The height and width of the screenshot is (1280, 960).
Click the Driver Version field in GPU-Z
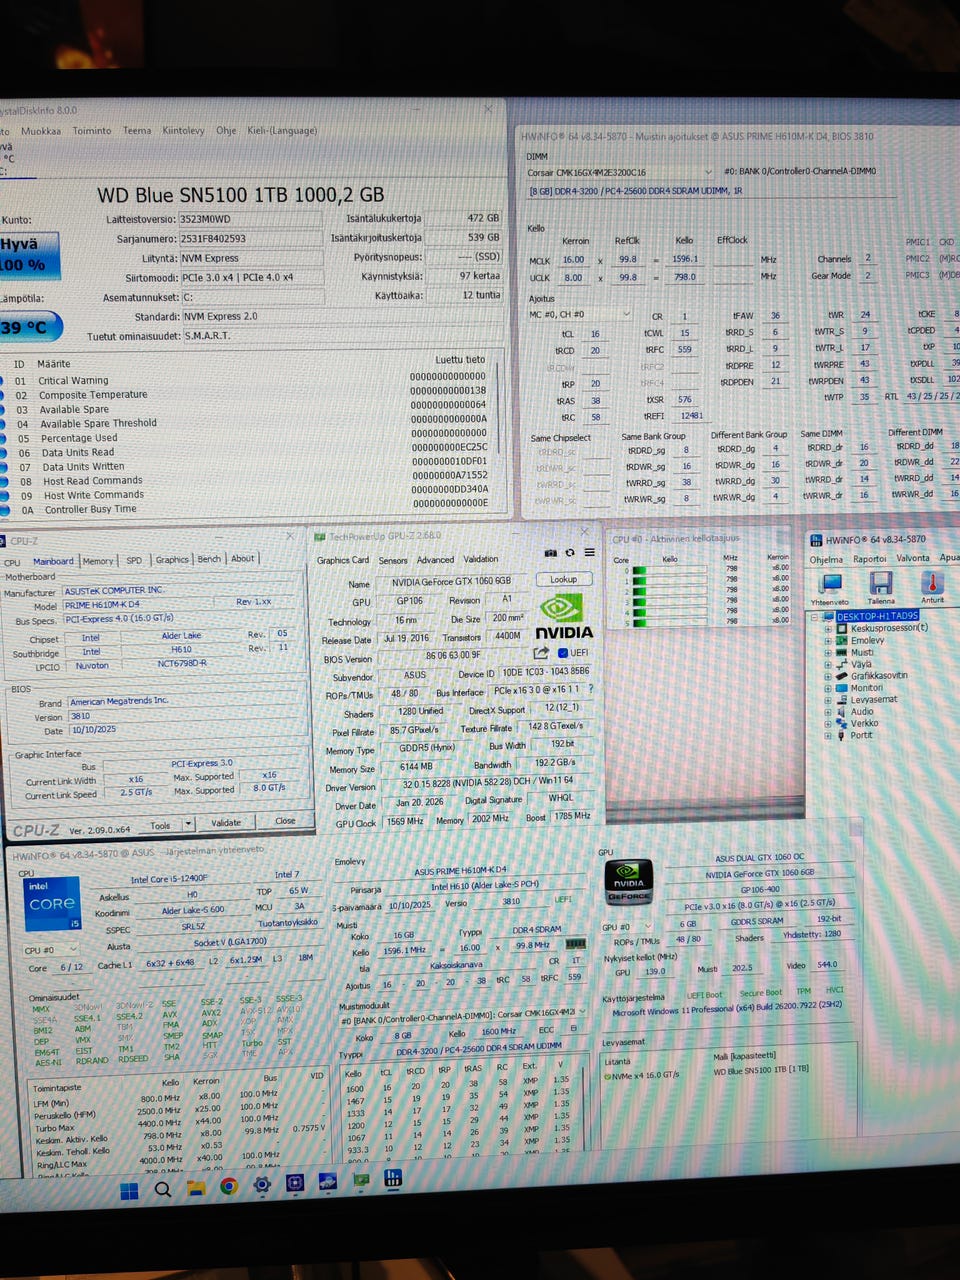coord(487,782)
